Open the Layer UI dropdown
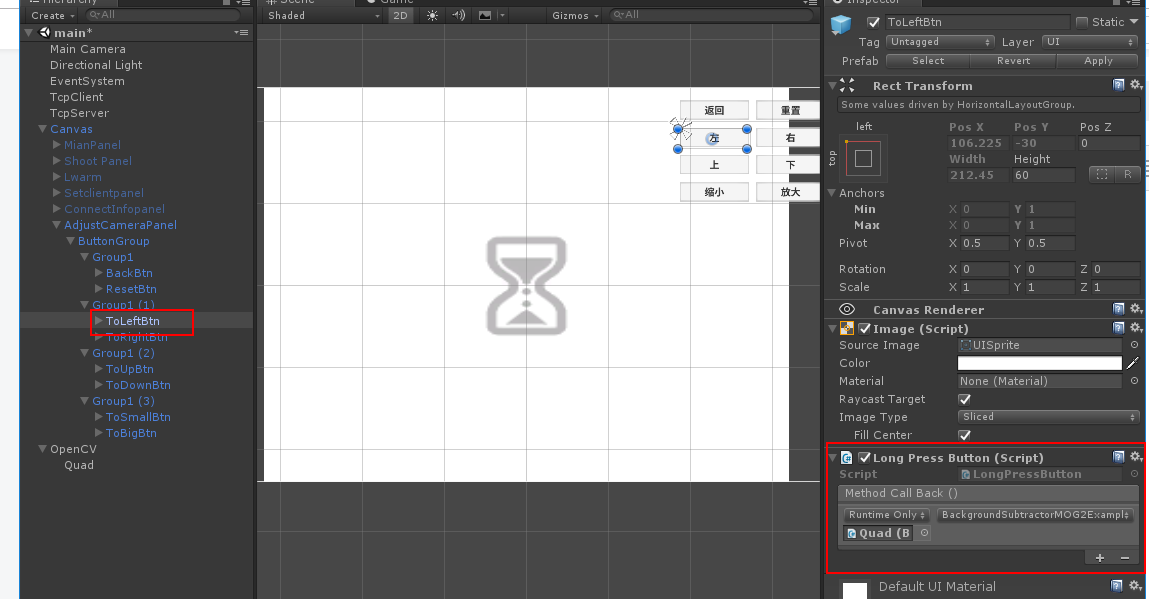This screenshot has height=599, width=1149. 1090,43
